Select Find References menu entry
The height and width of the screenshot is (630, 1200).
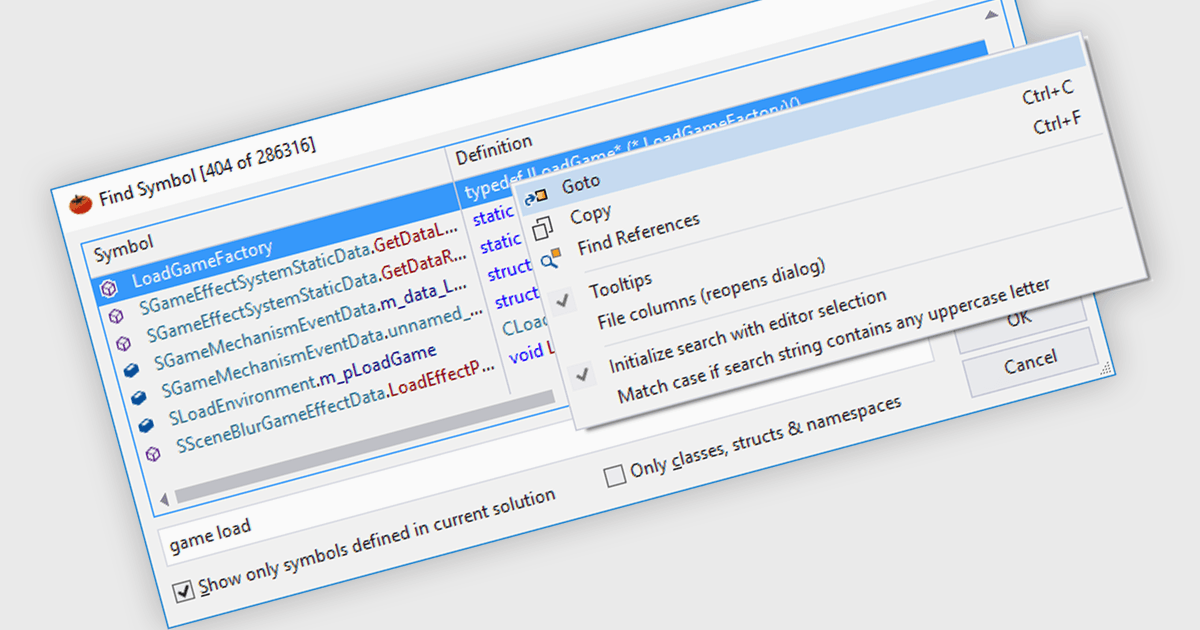638,232
